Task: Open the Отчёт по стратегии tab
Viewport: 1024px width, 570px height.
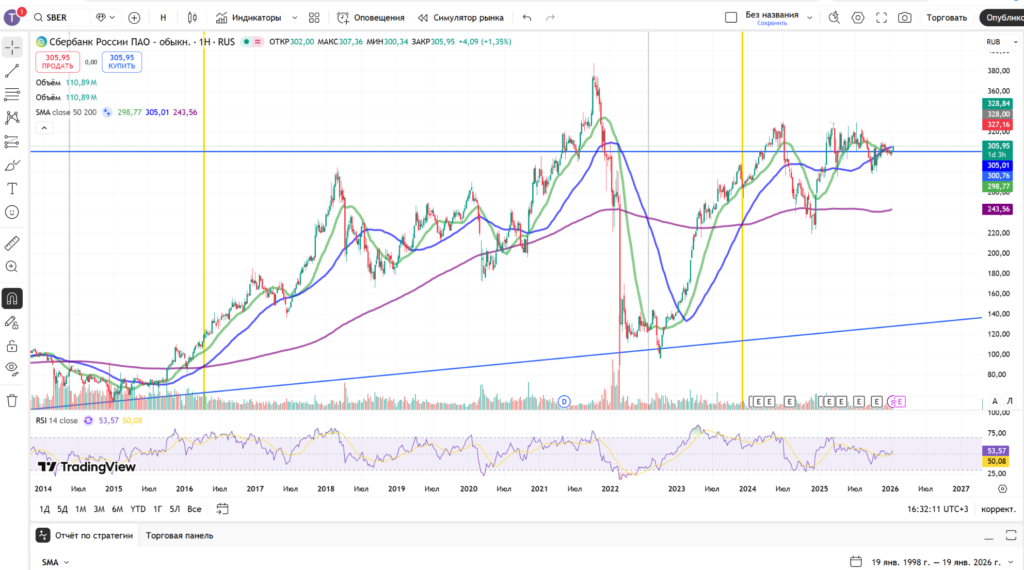Action: [x=85, y=535]
